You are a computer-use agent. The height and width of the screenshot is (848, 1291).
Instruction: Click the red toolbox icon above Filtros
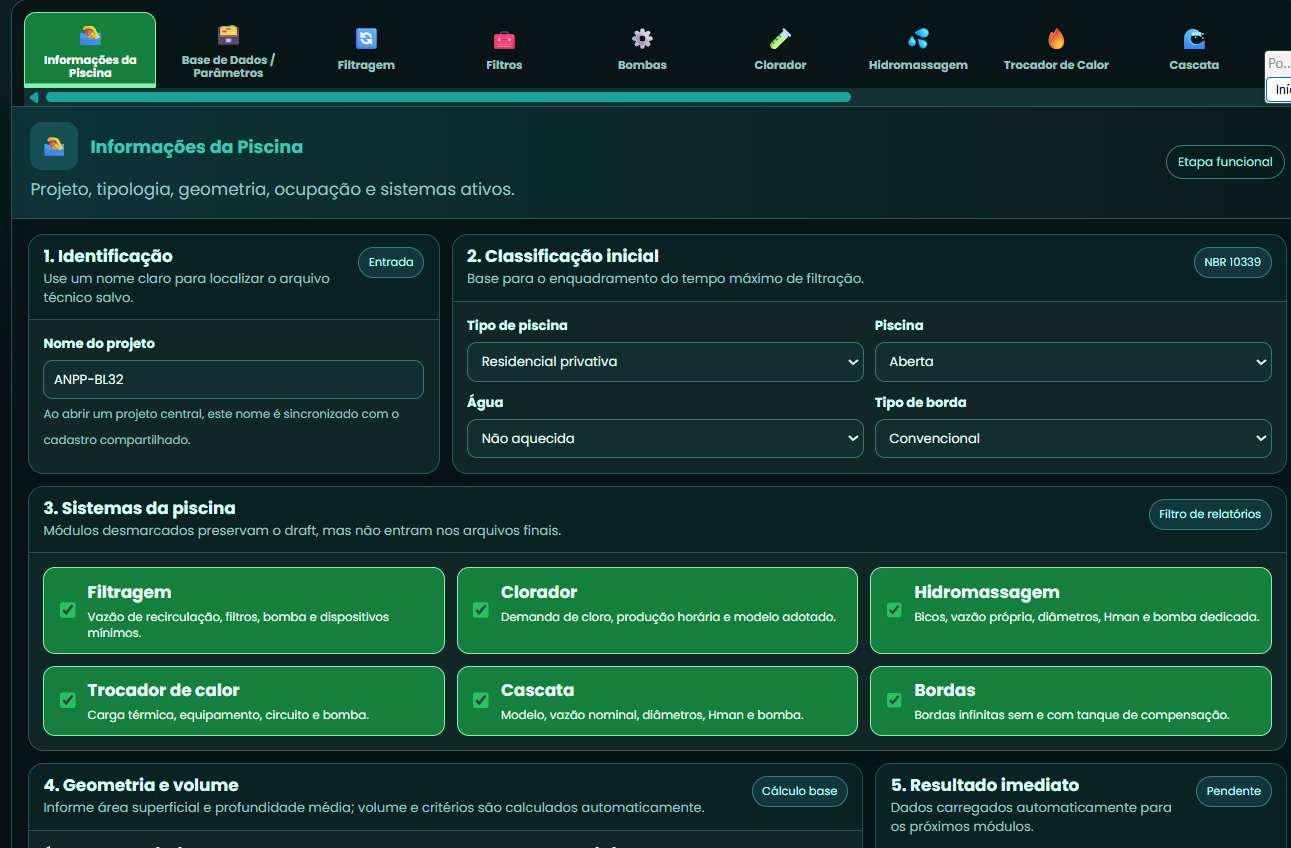tap(504, 39)
